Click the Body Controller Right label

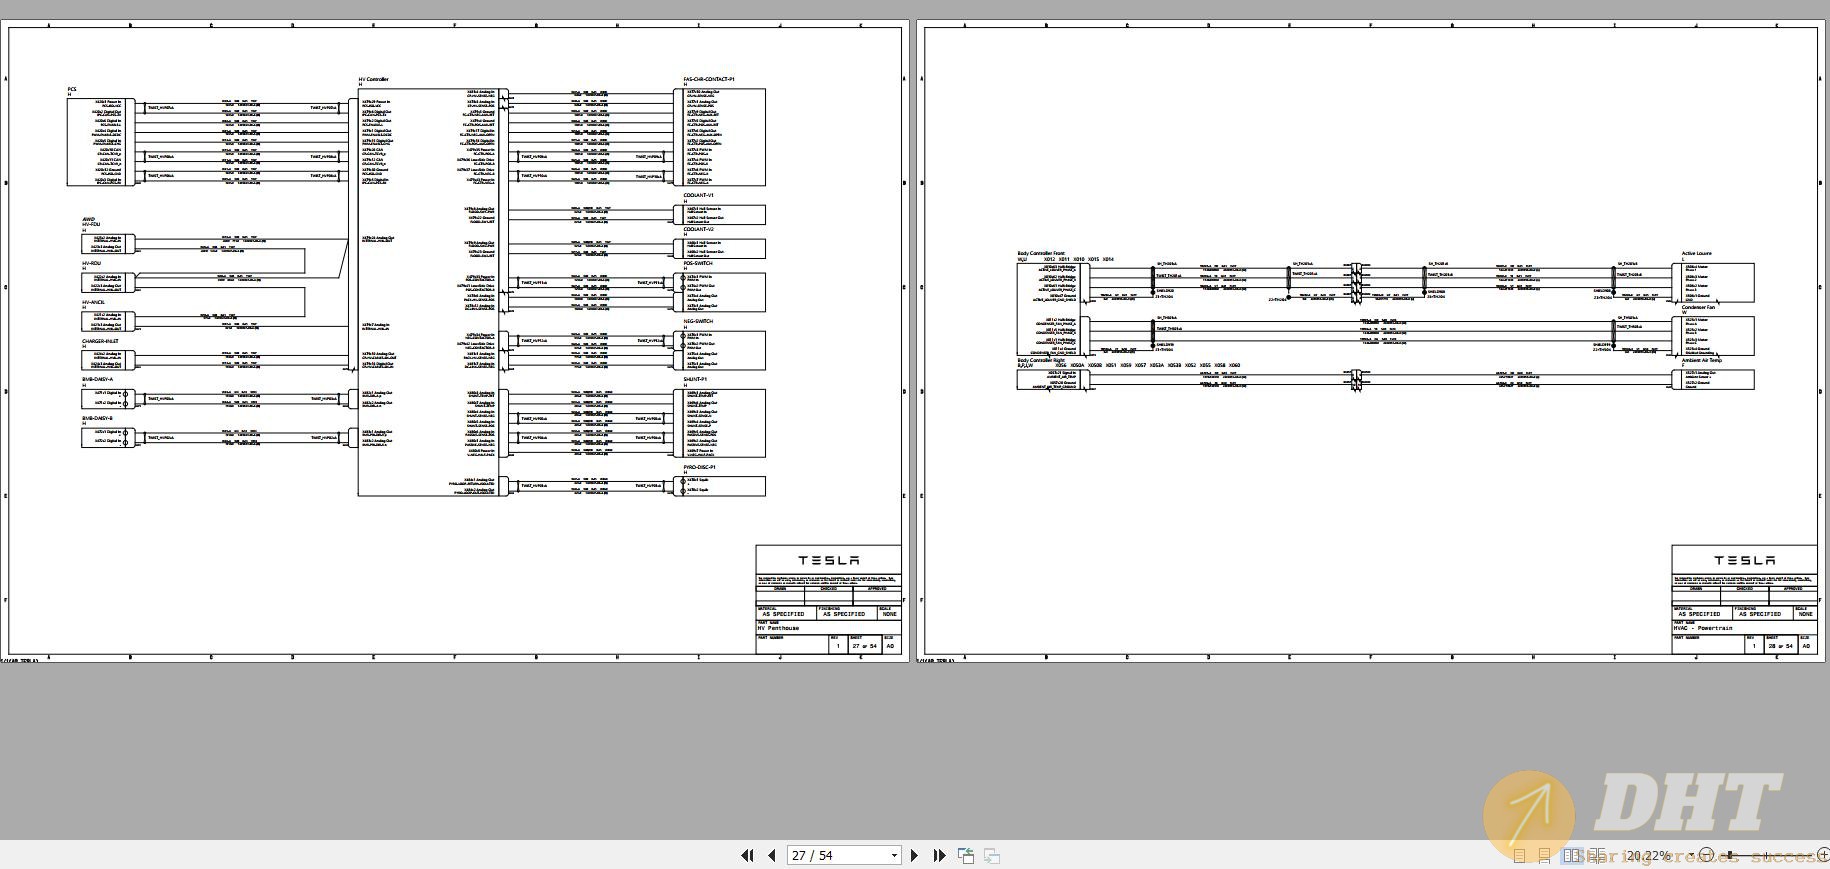(1041, 360)
